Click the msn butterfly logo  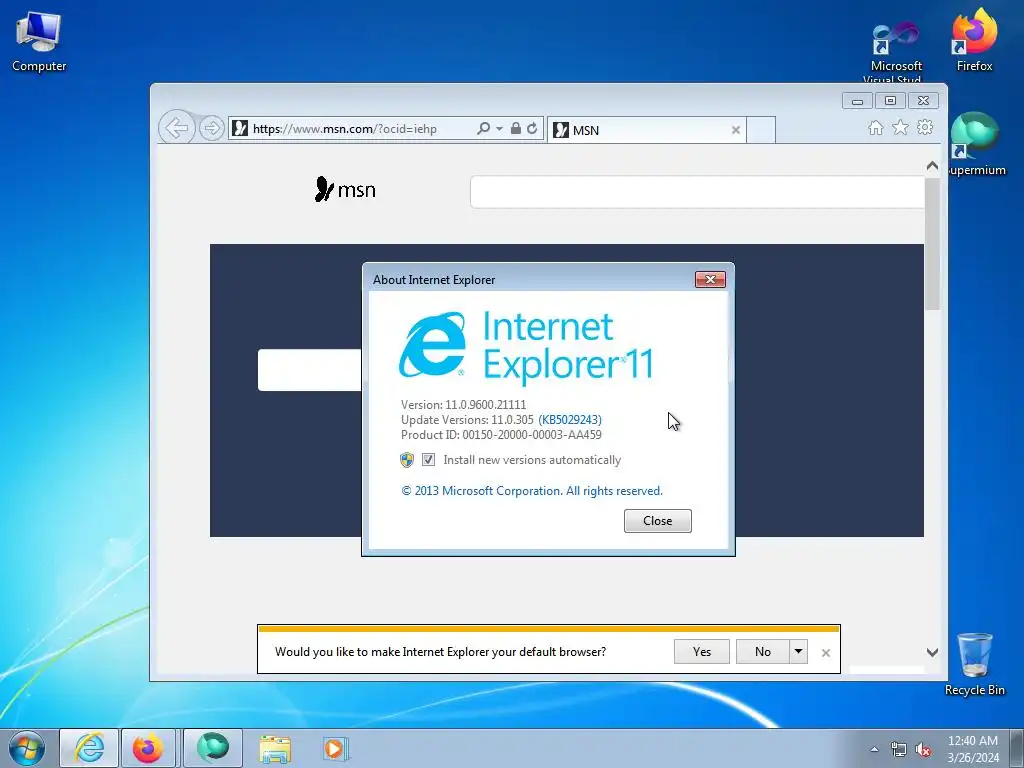pyautogui.click(x=345, y=189)
